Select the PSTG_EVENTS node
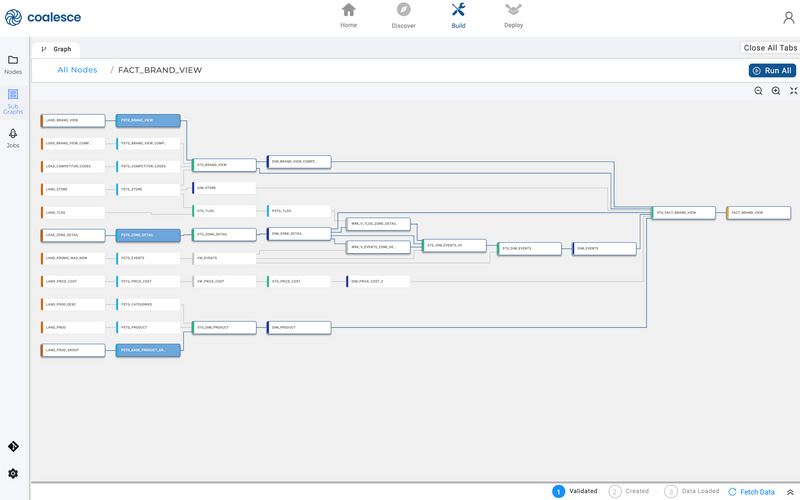The width and height of the screenshot is (800, 500). (x=148, y=258)
